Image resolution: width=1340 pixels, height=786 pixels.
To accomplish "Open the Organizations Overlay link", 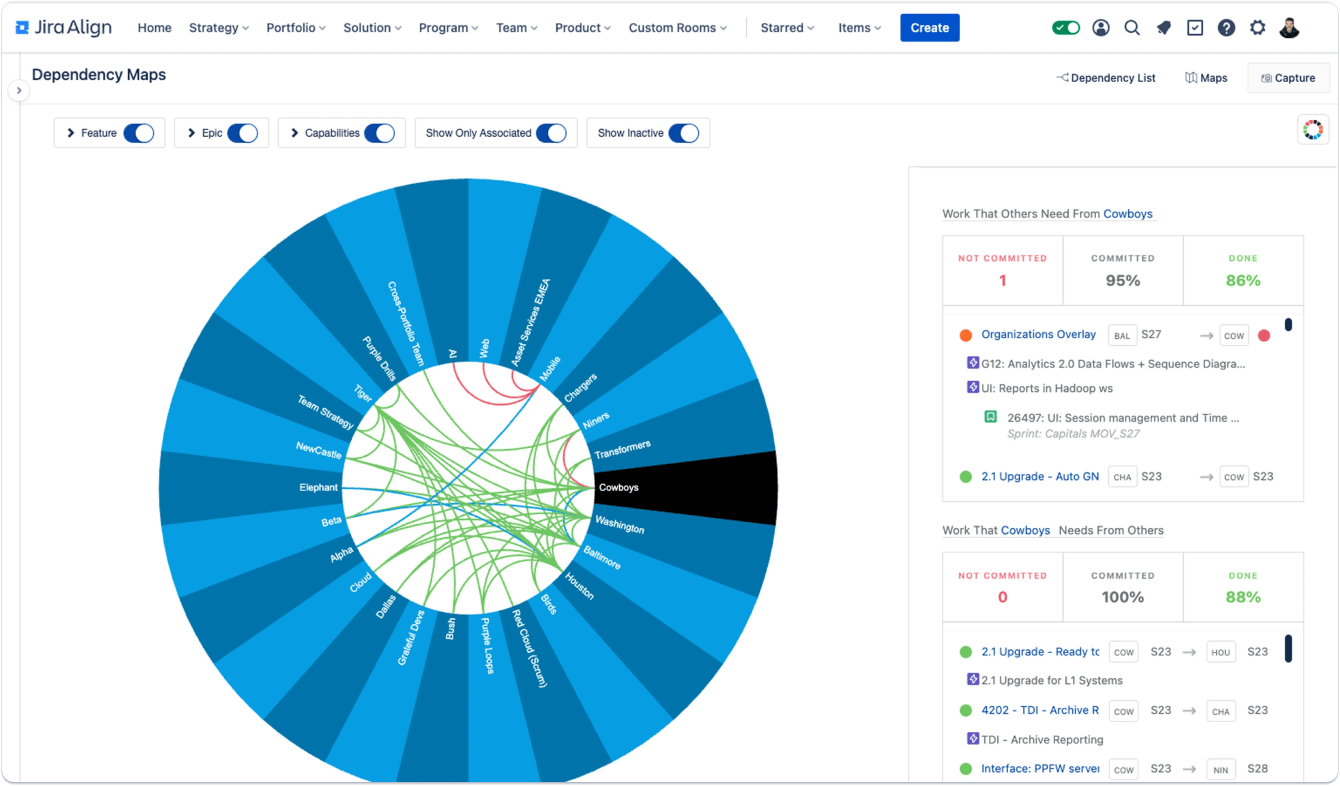I will tap(1038, 334).
